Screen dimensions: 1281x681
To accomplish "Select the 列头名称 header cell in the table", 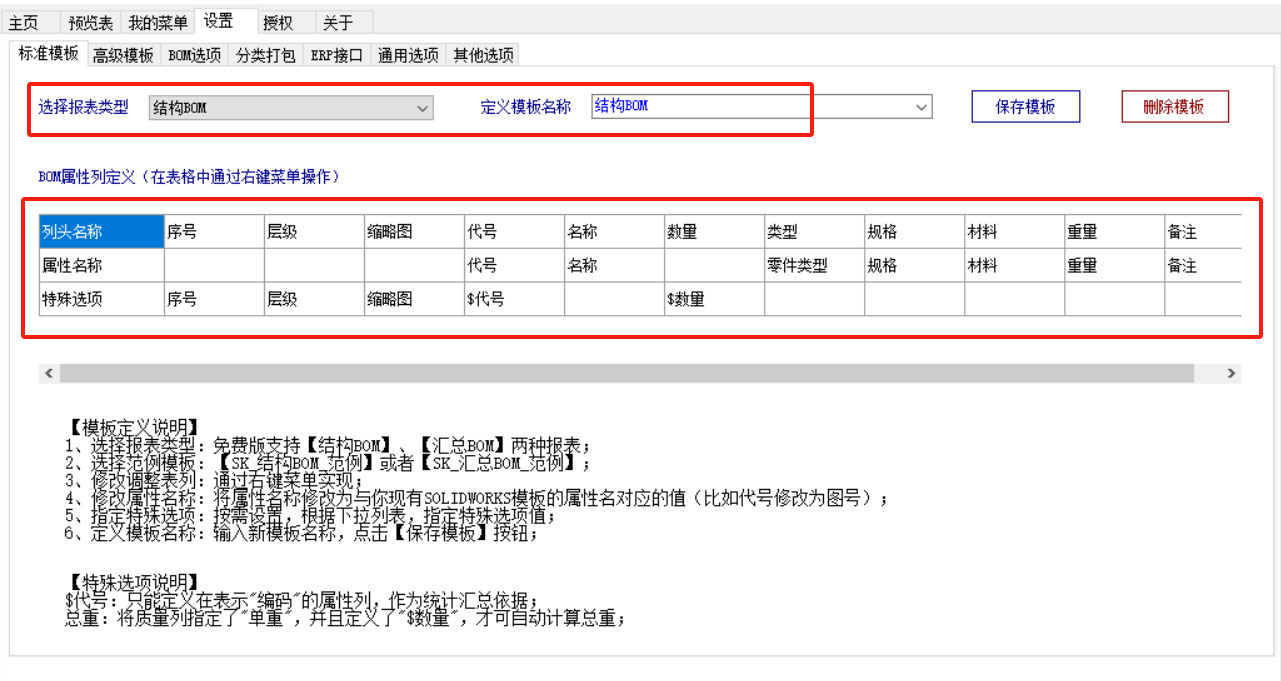I will click(100, 231).
